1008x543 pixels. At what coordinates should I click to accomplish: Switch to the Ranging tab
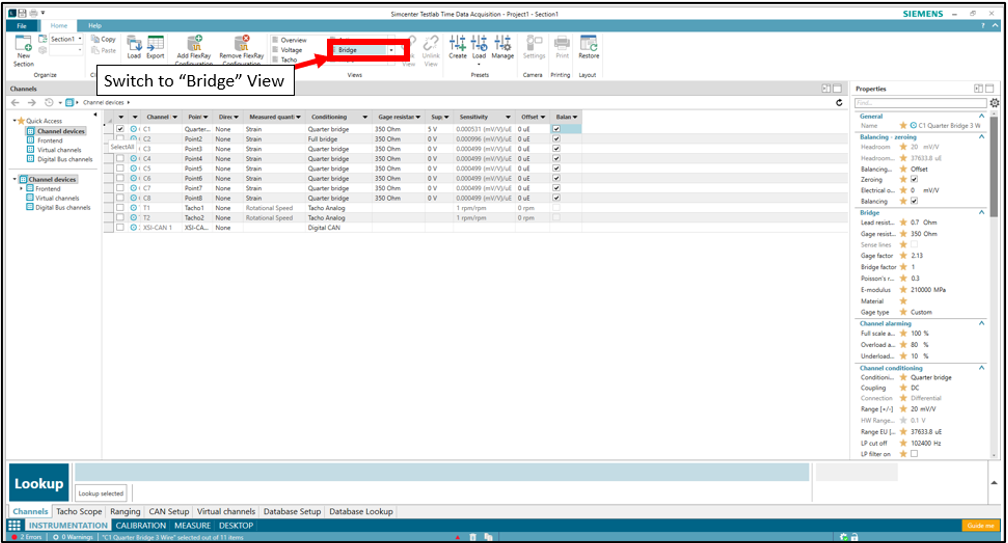125,512
